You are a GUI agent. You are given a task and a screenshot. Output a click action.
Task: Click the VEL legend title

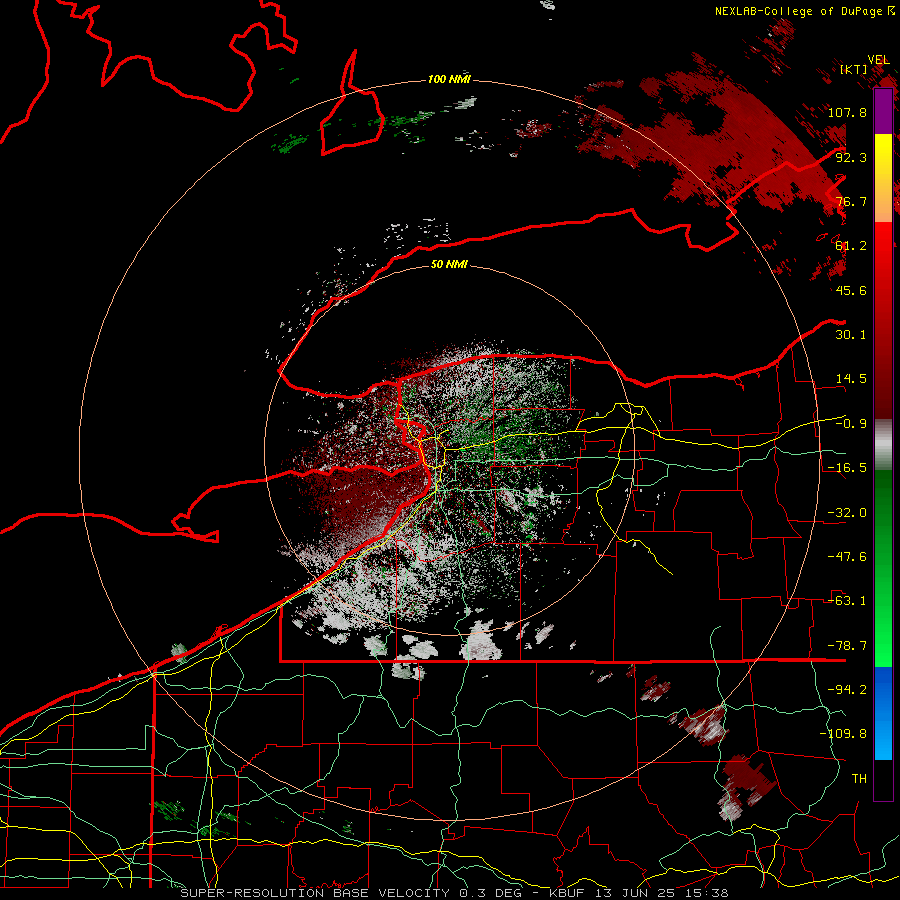[x=878, y=60]
